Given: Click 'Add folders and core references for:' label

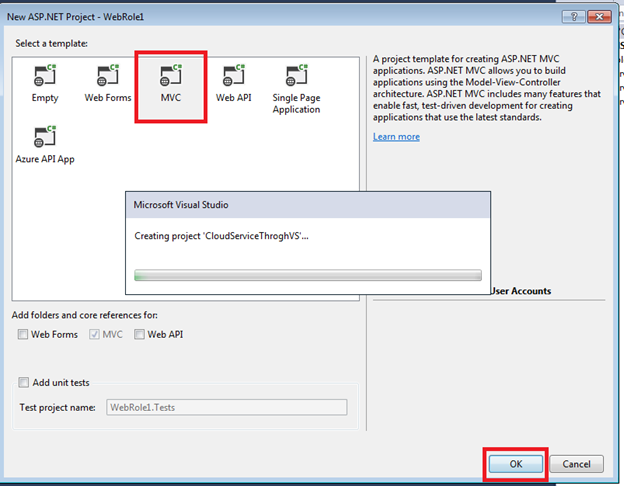Looking at the screenshot, I should (84, 315).
